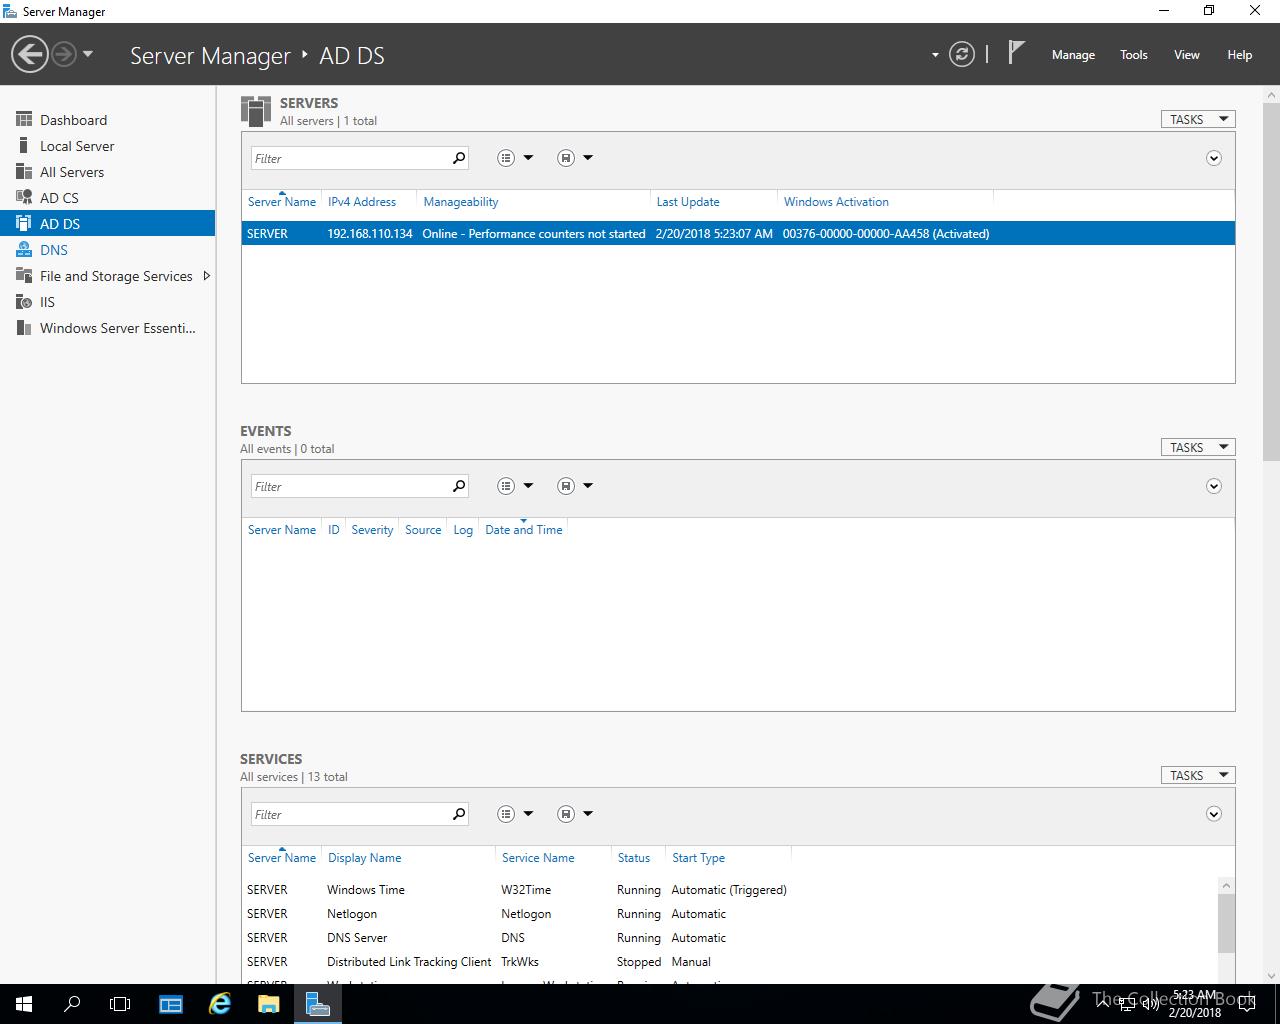The height and width of the screenshot is (1024, 1280).
Task: Open Windows Server Essentials page
Action: point(107,328)
